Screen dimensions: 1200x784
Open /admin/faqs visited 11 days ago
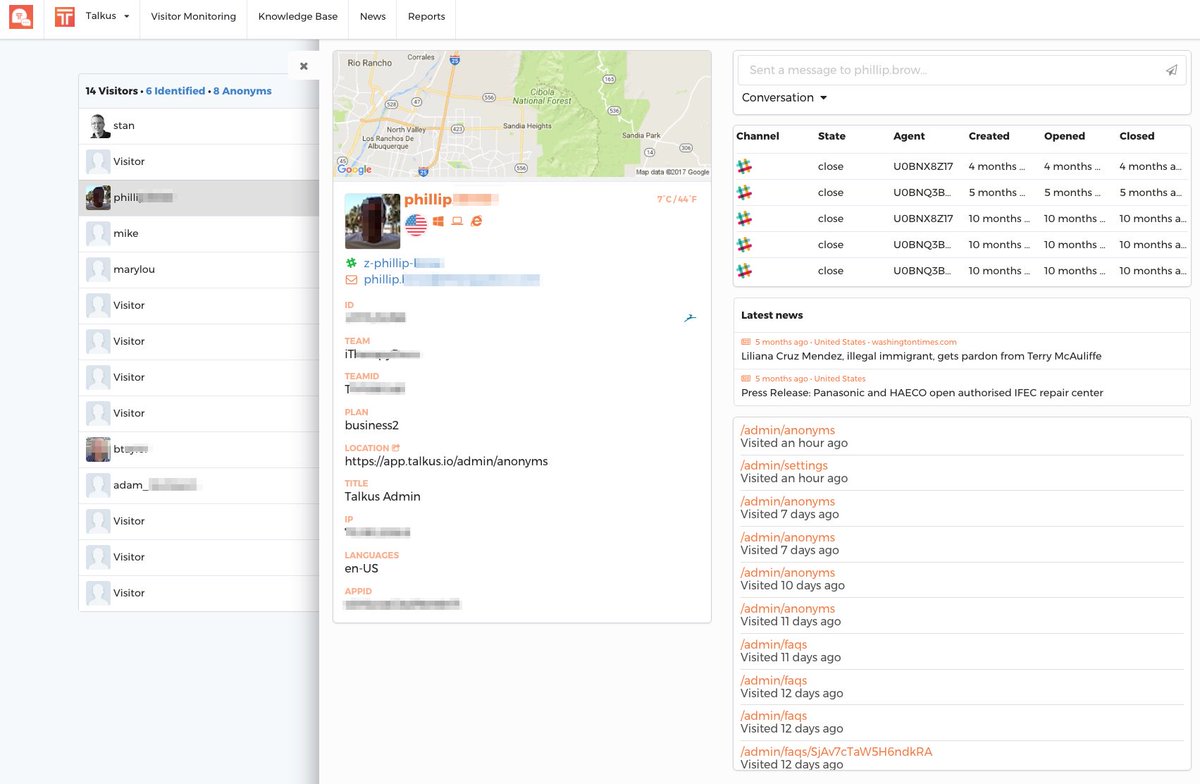773,645
